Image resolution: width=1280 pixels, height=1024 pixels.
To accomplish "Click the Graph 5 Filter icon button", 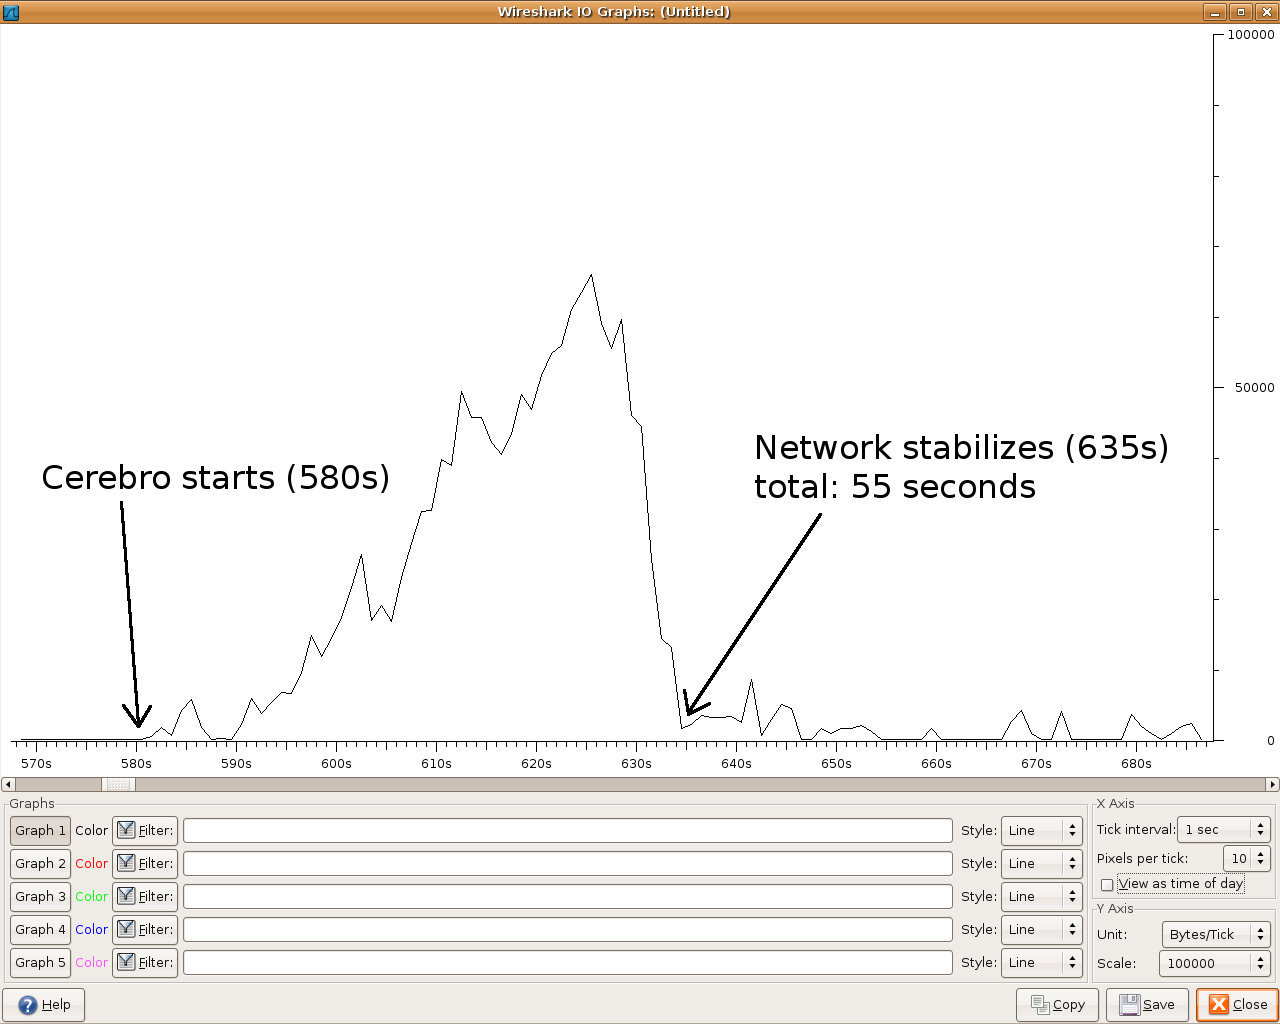I will pyautogui.click(x=144, y=962).
